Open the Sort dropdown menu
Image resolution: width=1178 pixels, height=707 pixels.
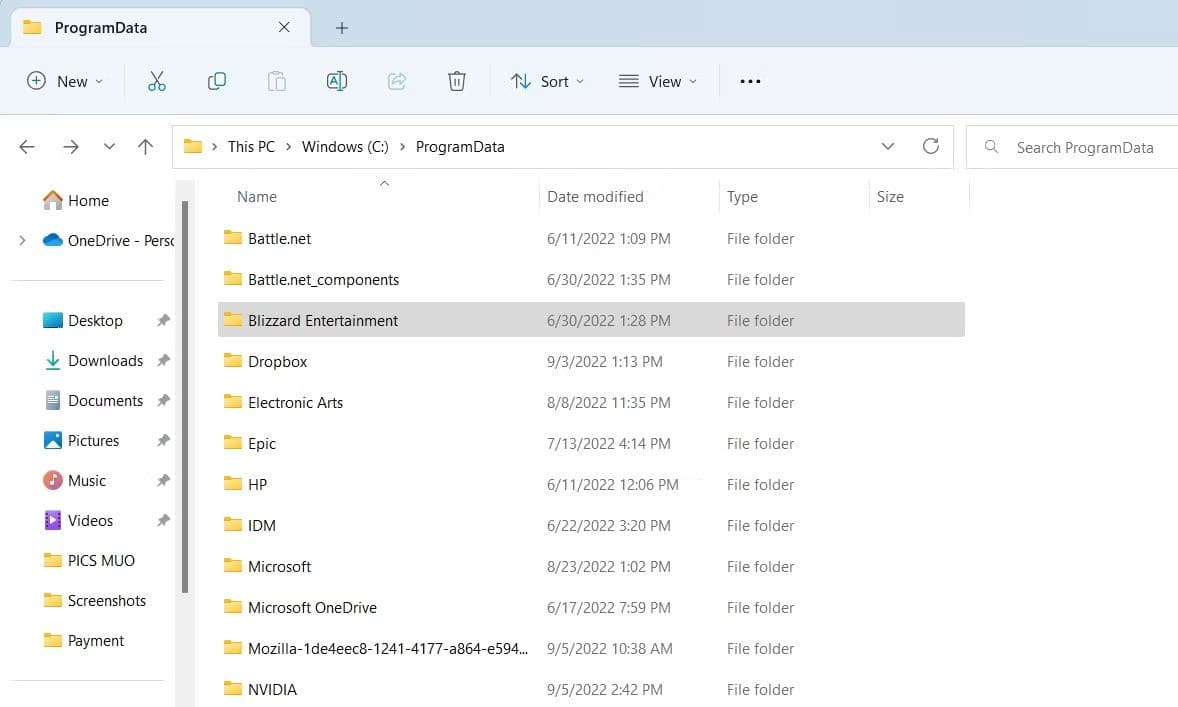[x=547, y=81]
